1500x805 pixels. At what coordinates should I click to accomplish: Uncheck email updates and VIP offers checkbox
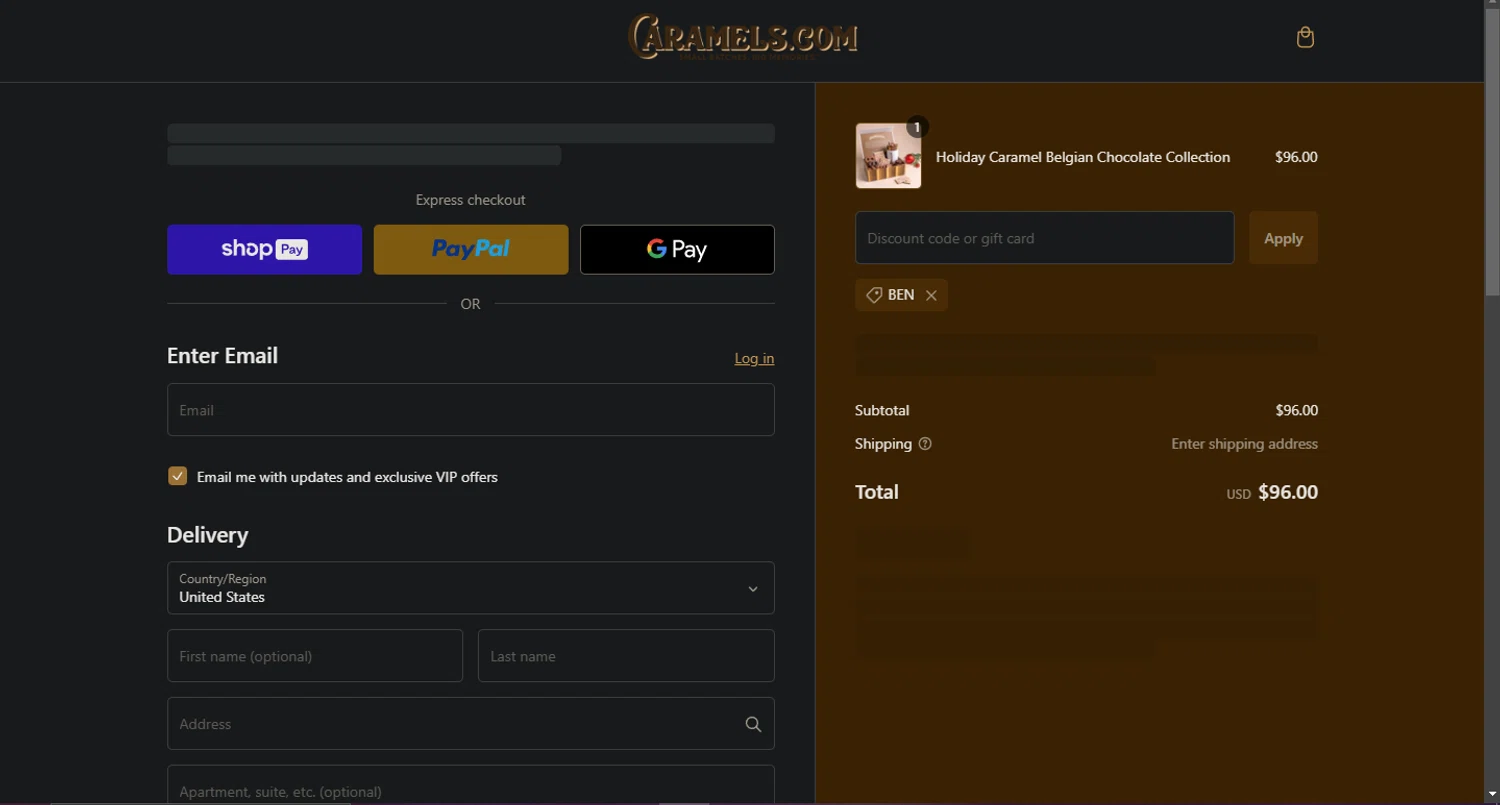(x=177, y=476)
